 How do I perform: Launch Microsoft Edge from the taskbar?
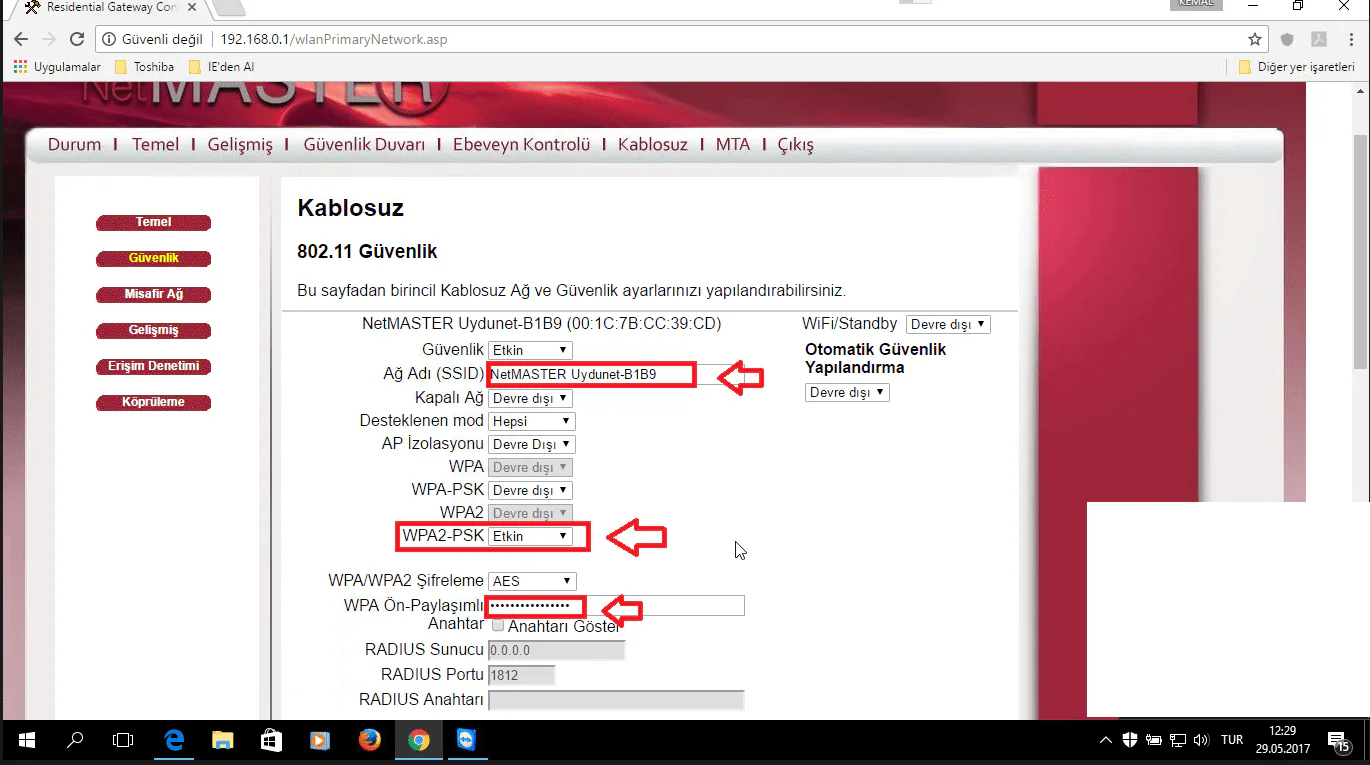point(174,741)
